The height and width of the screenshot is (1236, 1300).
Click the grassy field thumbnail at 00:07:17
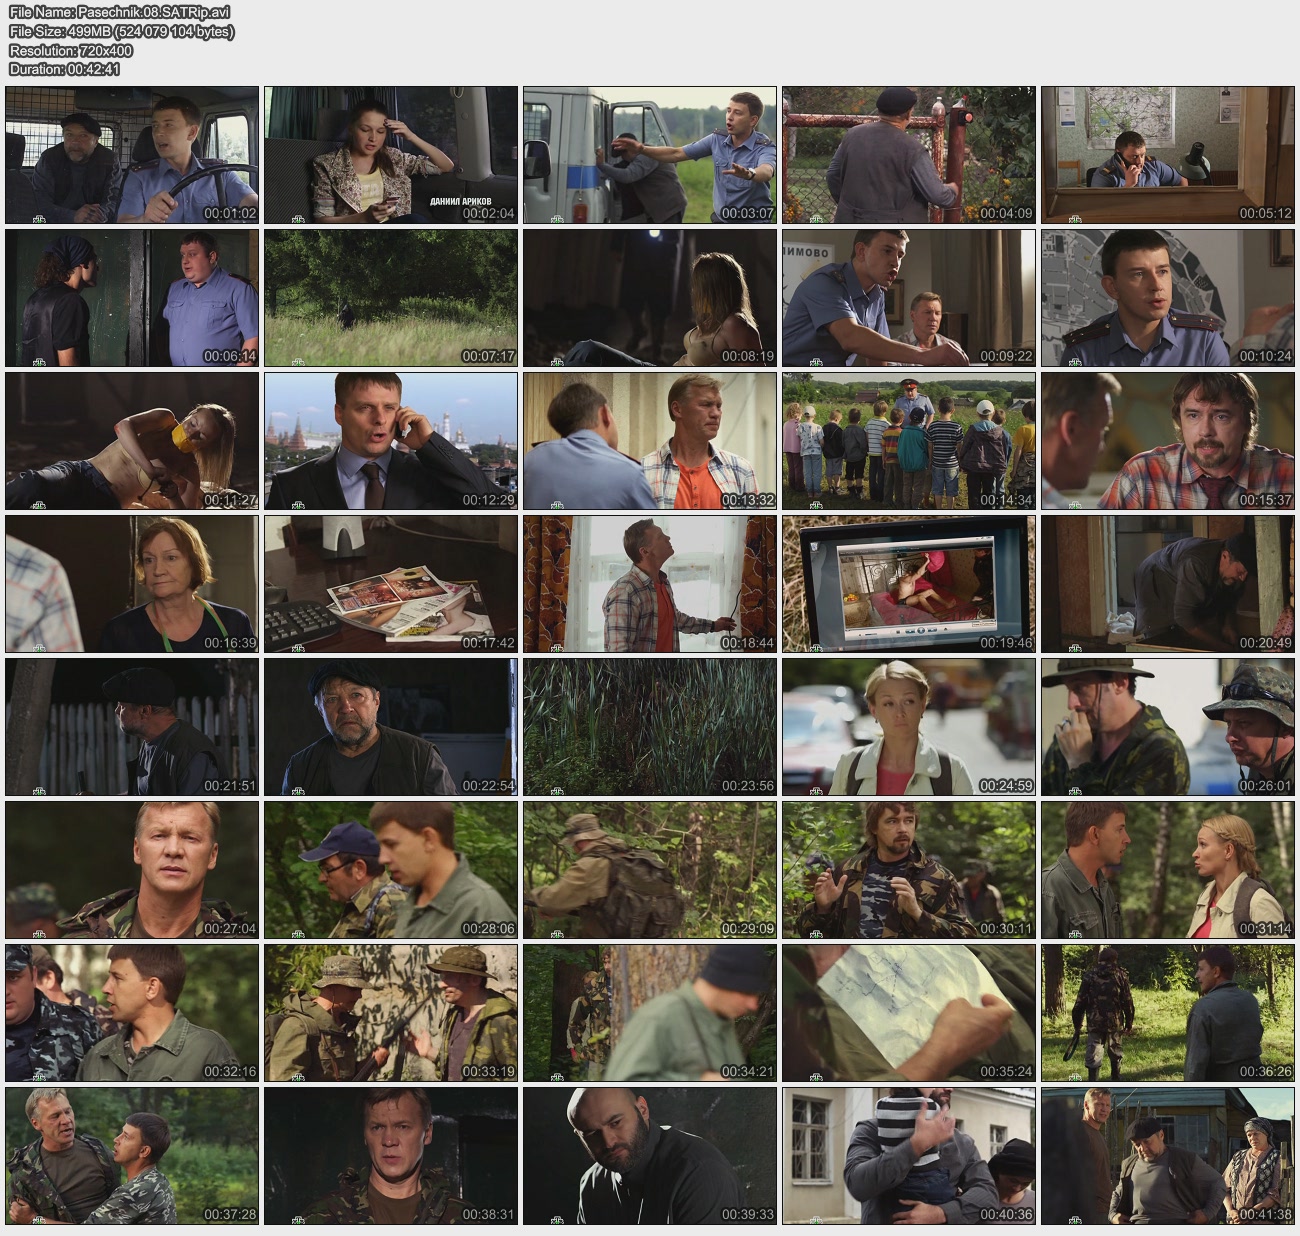[391, 298]
